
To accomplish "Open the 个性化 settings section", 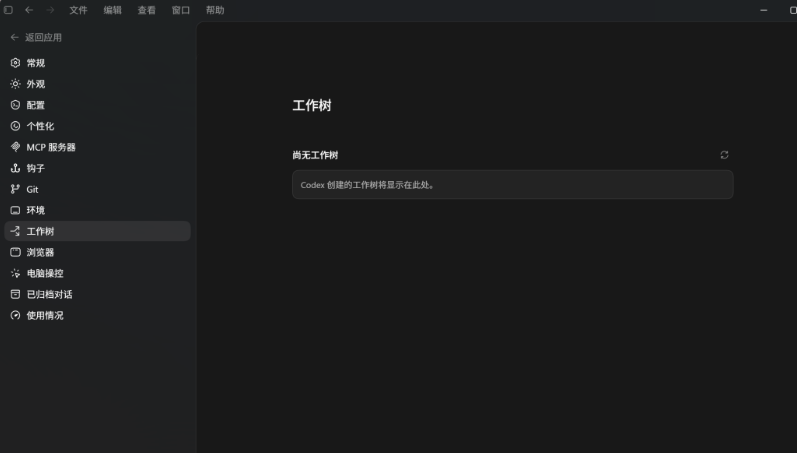I will pyautogui.click(x=98, y=126).
